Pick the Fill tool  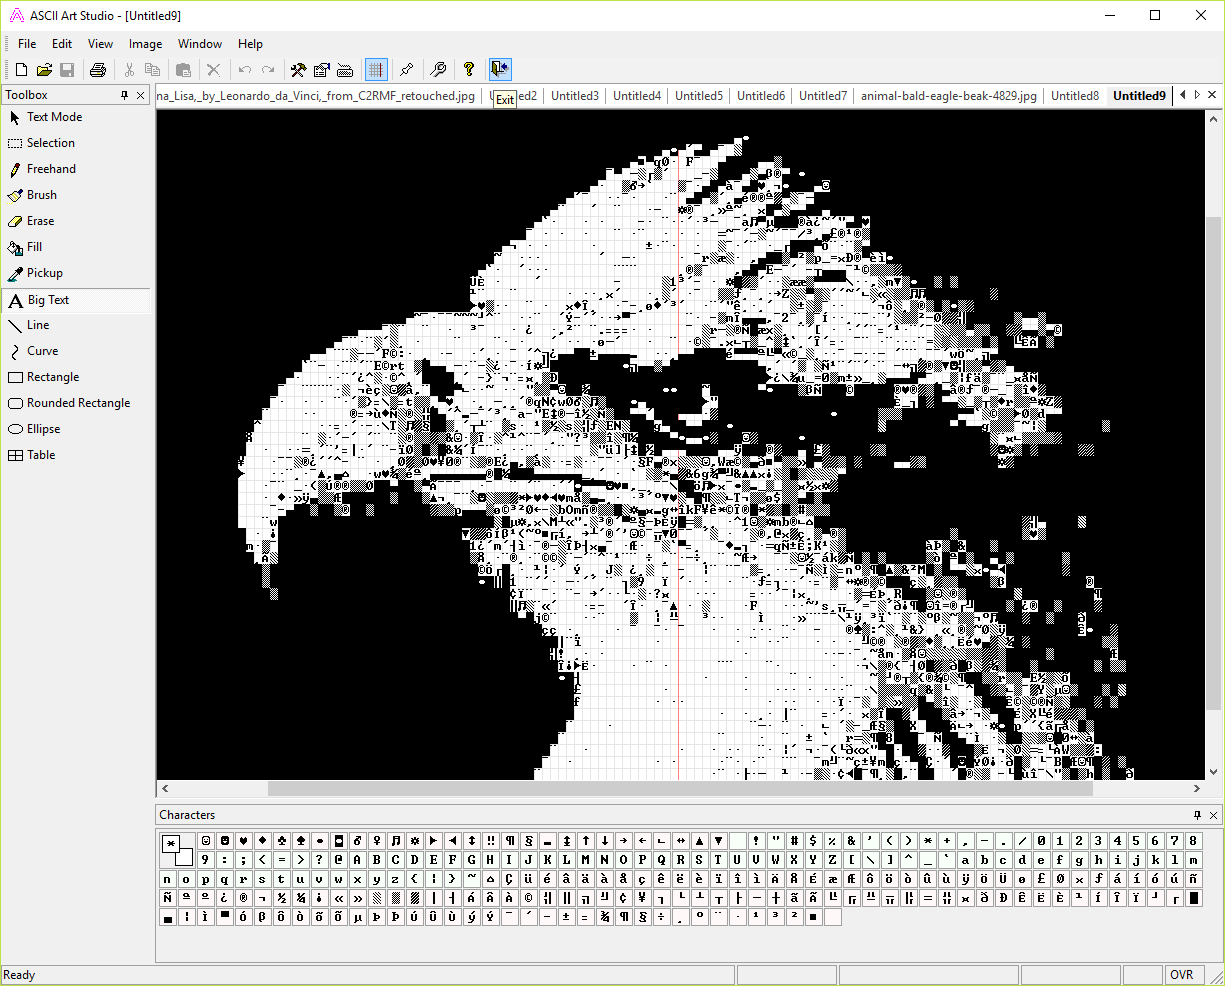(34, 247)
